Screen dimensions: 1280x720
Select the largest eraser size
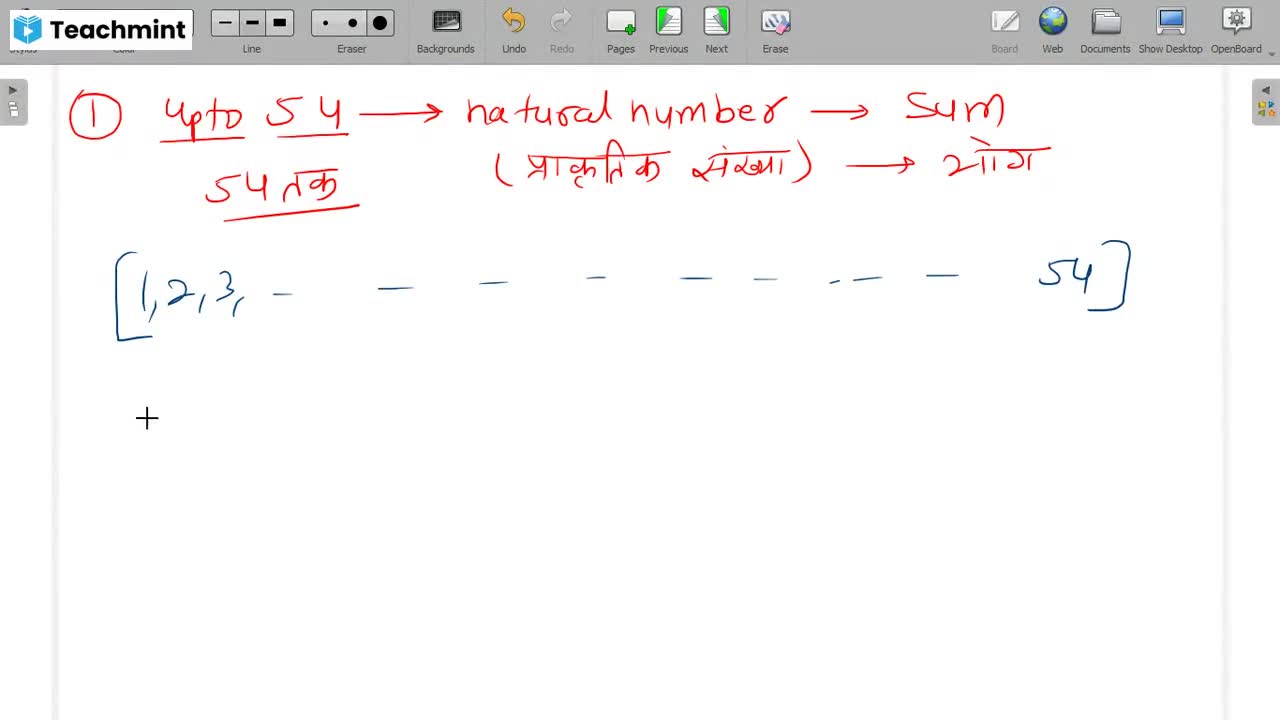tap(379, 22)
